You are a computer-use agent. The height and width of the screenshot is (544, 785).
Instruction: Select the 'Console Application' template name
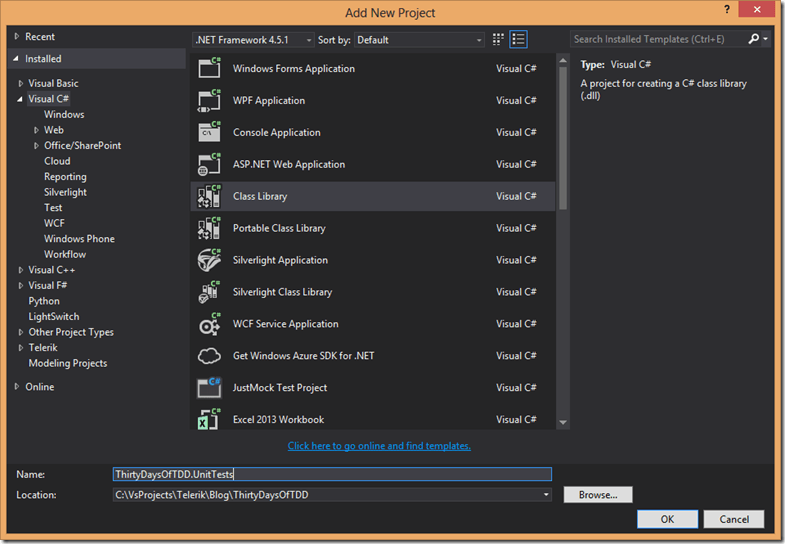tap(276, 133)
